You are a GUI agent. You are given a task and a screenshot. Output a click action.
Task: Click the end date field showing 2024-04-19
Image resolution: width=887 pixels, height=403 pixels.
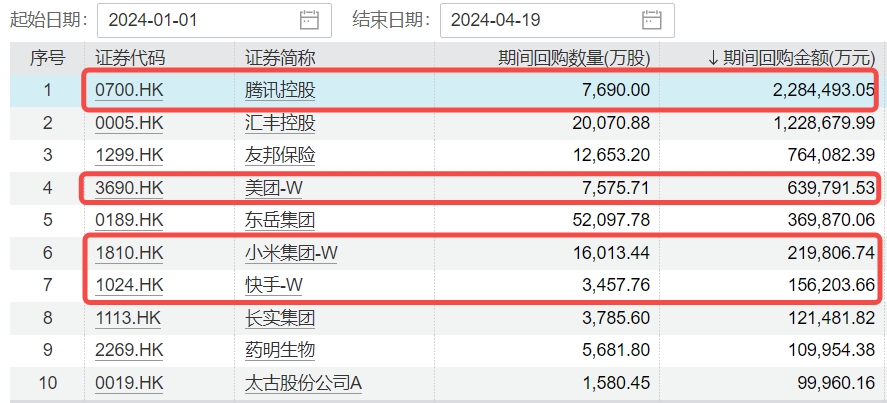[x=557, y=20]
